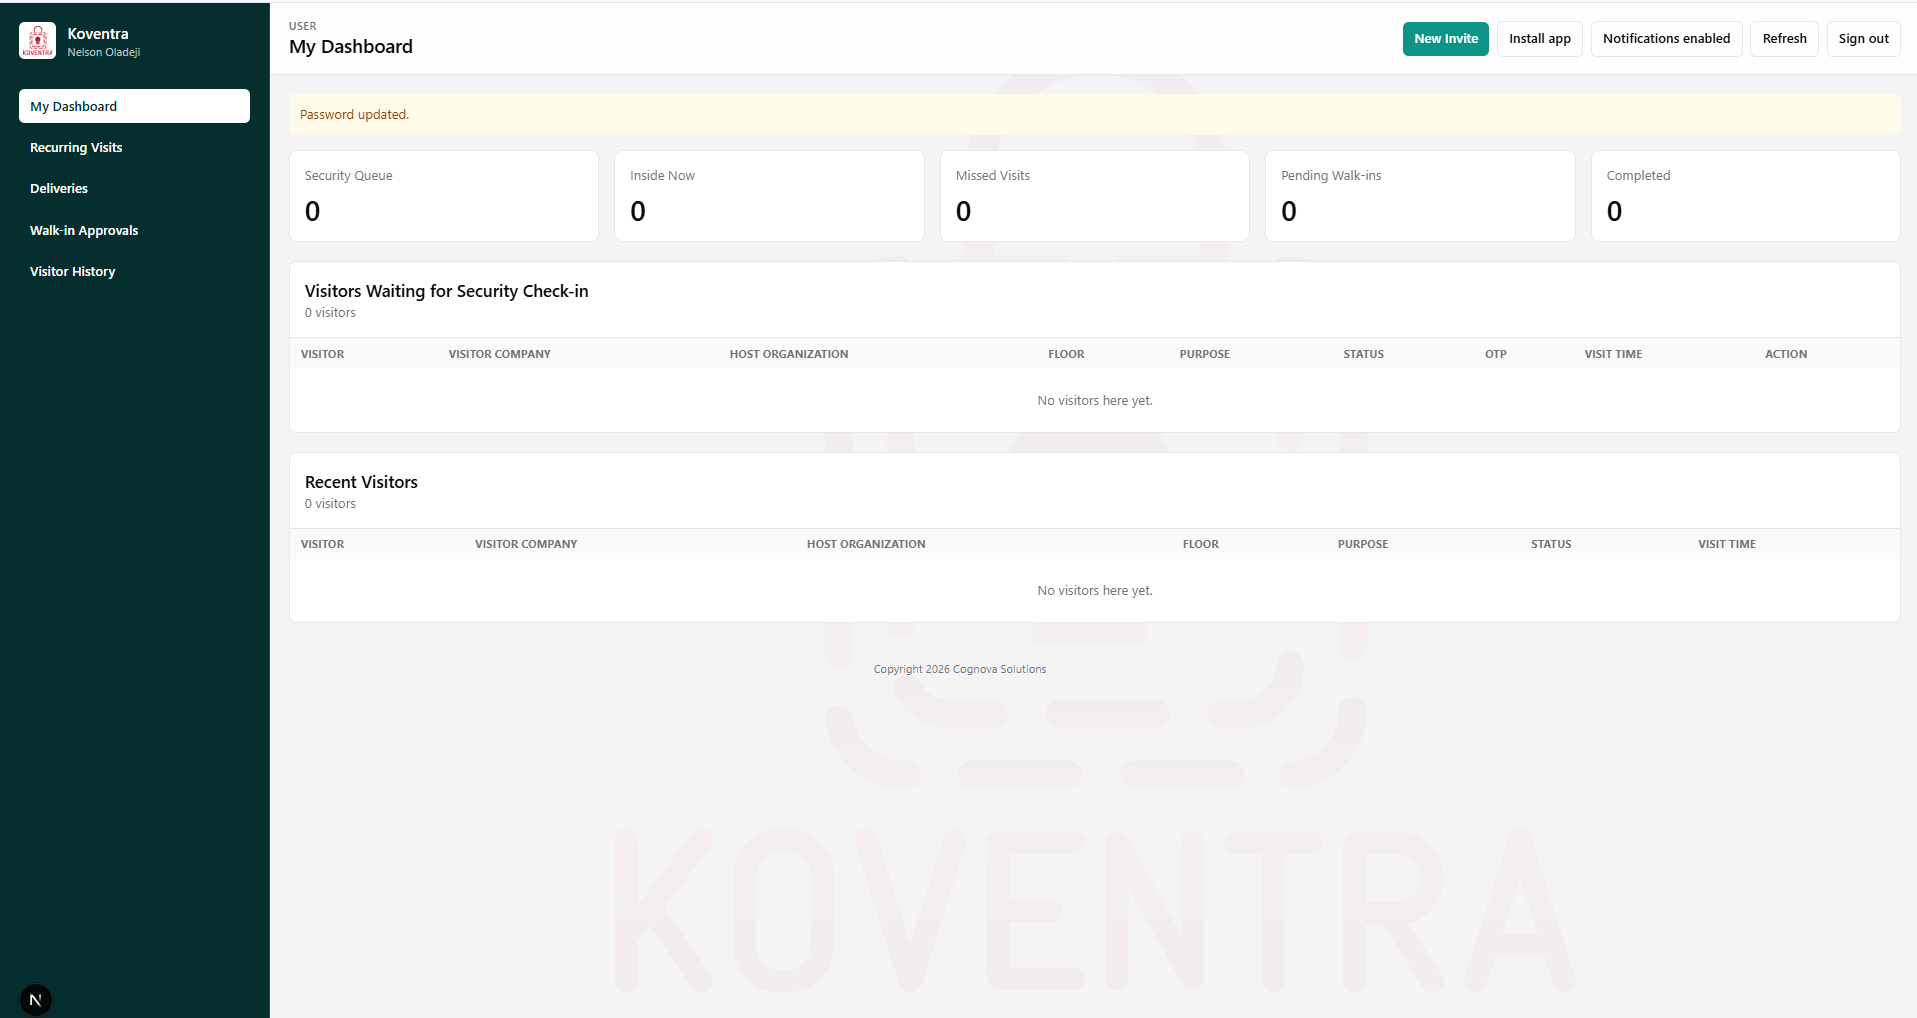Select the Missed Visits card
The width and height of the screenshot is (1917, 1018).
point(1095,196)
